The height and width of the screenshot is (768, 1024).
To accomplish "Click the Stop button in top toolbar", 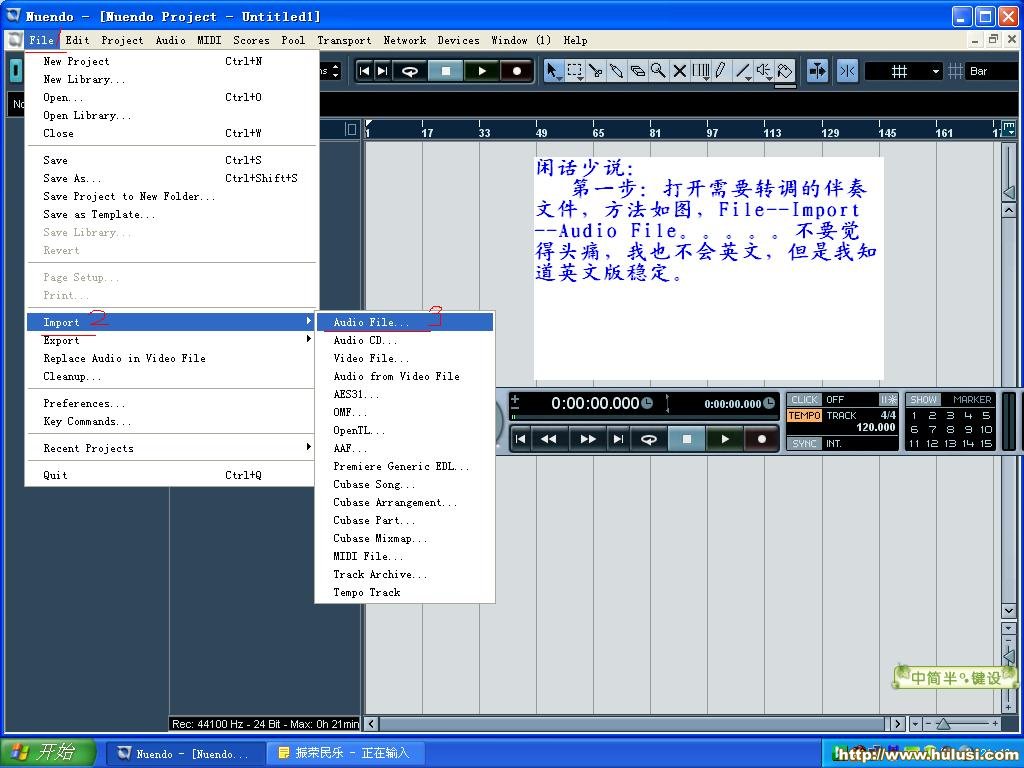I will (x=446, y=71).
